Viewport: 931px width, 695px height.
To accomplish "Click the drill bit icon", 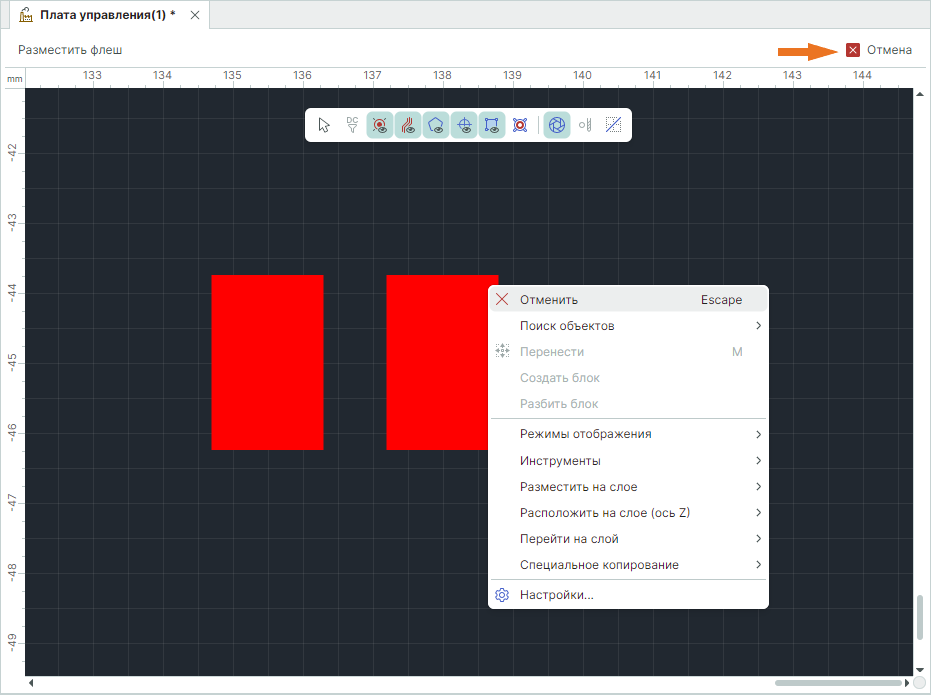I will [586, 125].
